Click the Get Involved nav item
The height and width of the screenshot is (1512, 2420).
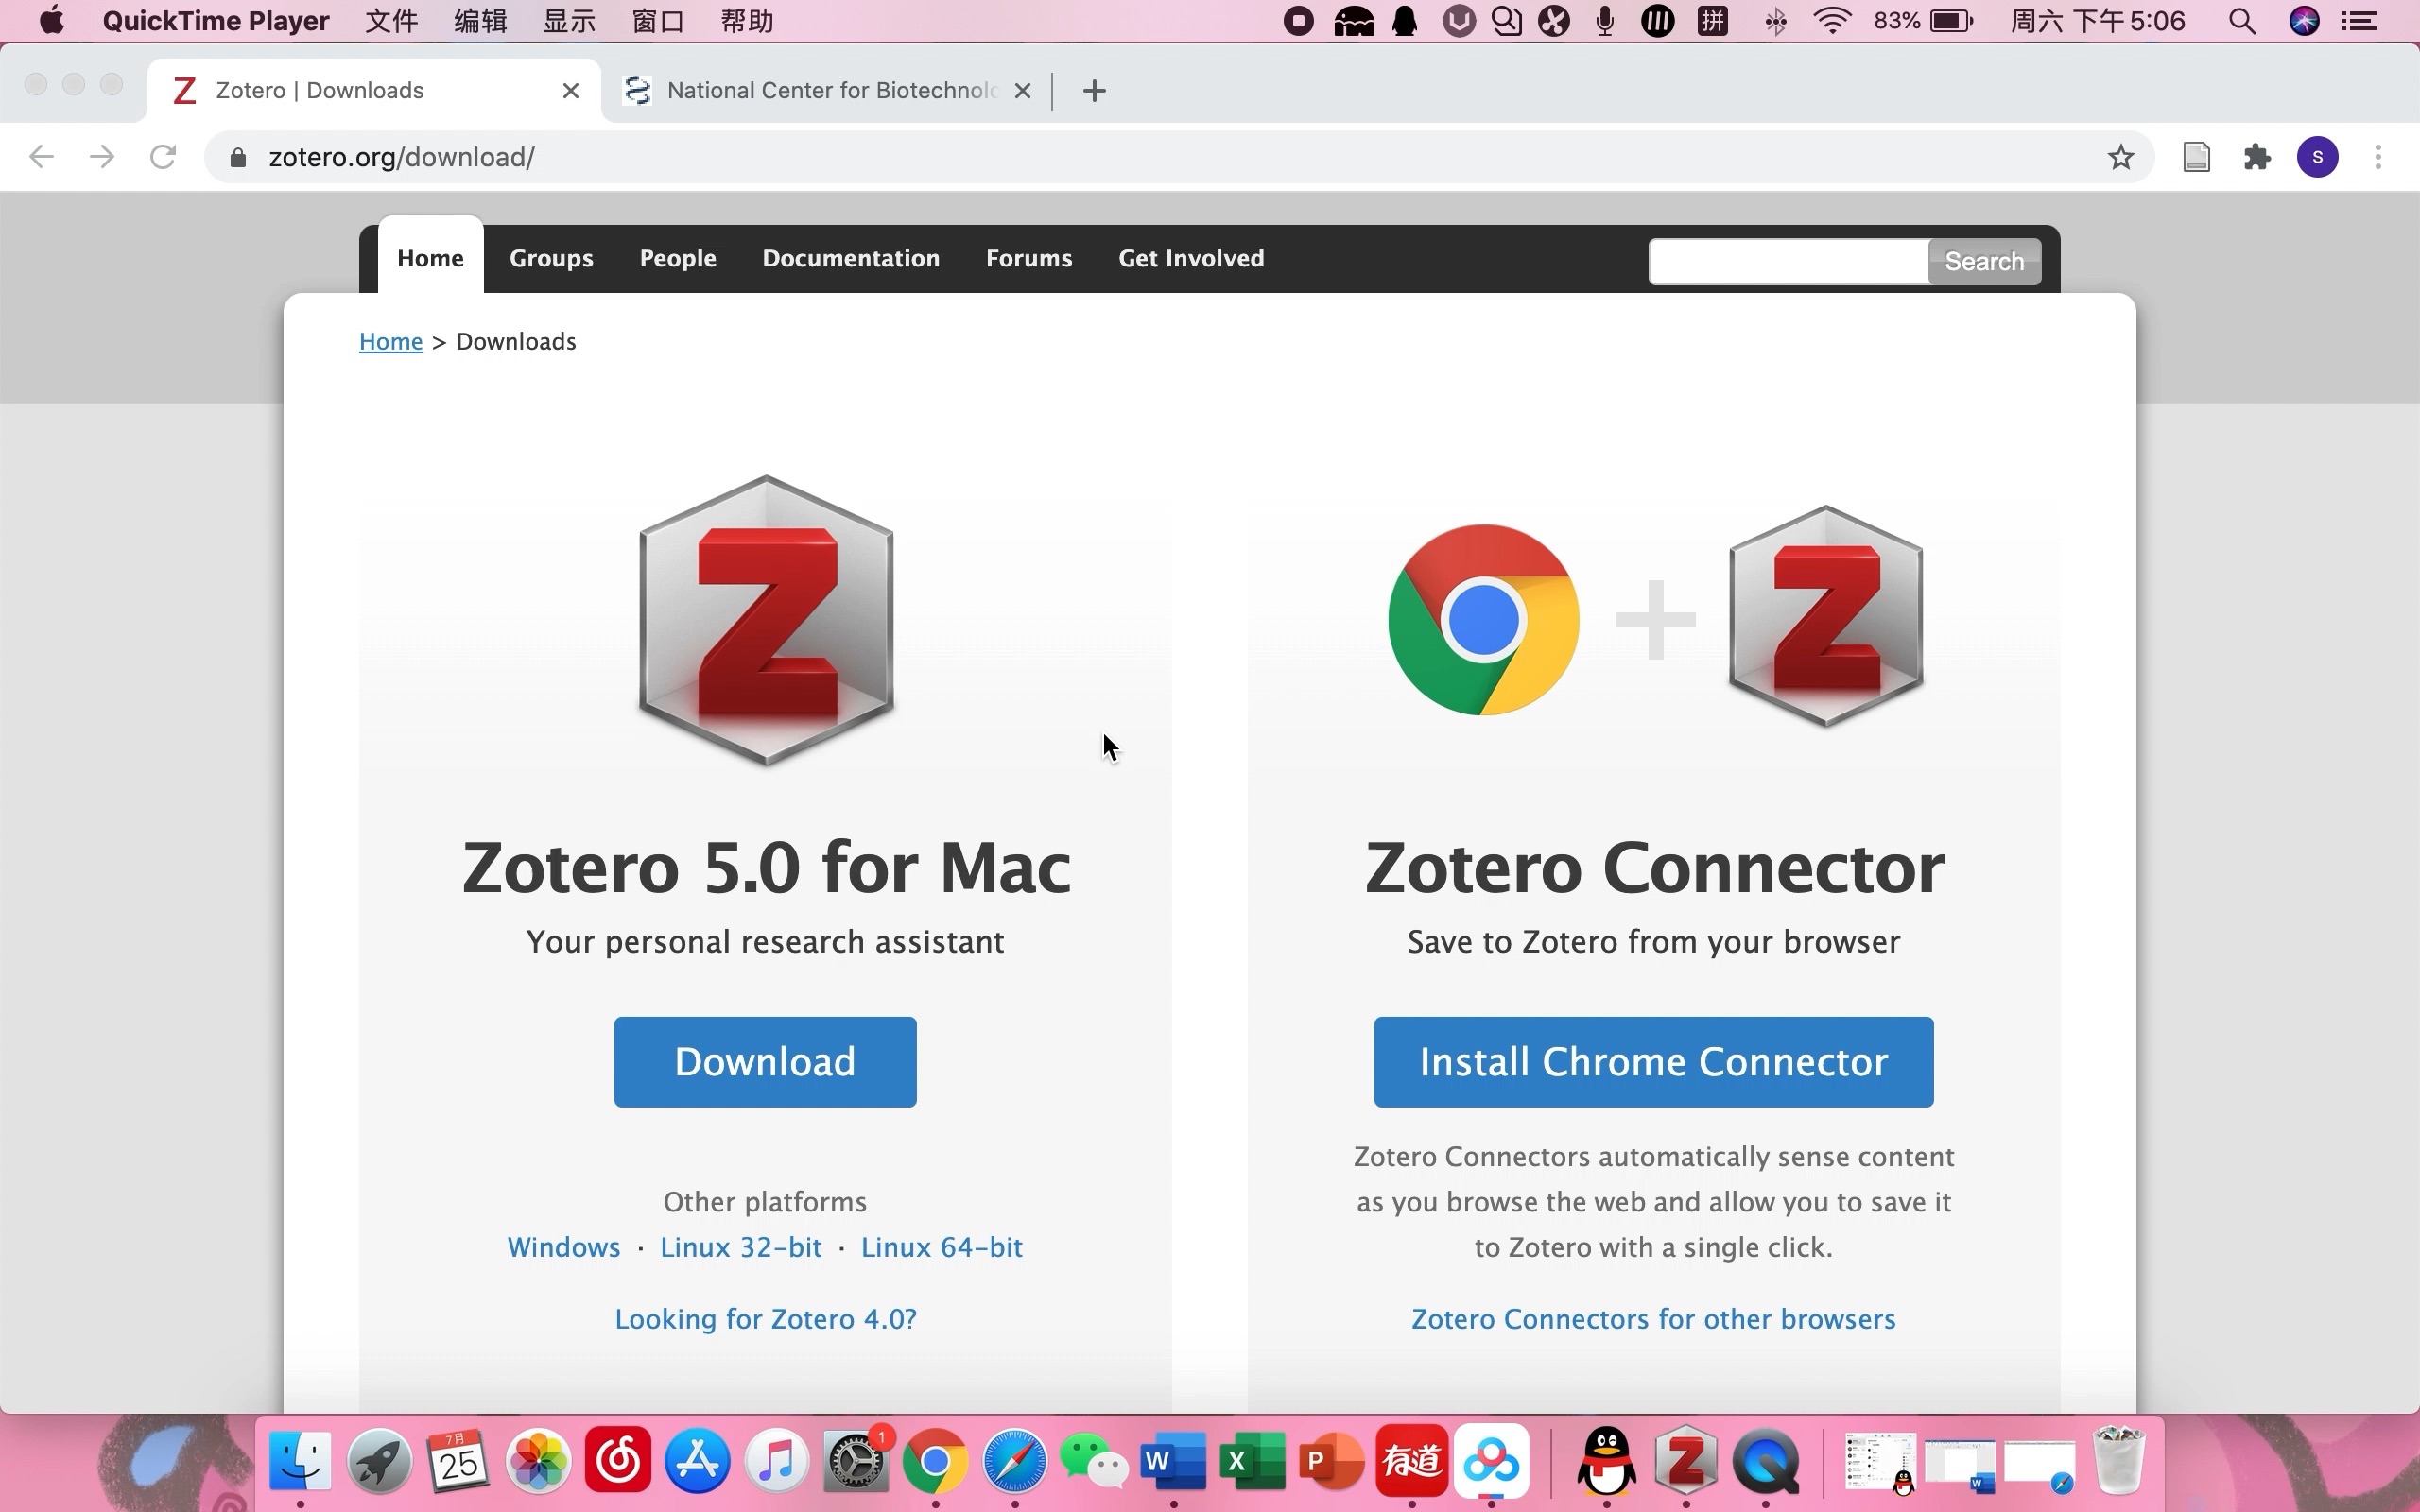coord(1190,258)
